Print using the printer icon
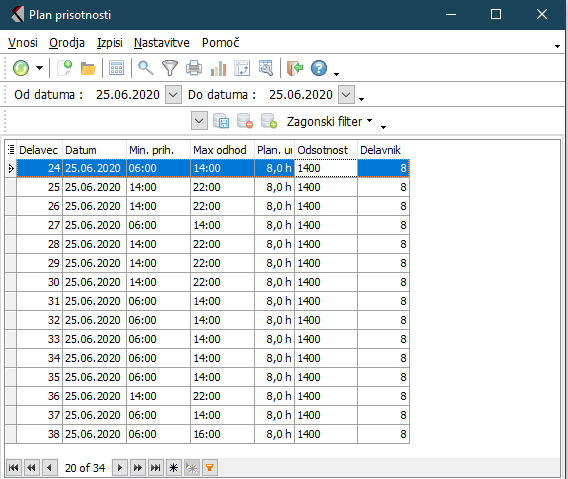Viewport: 568px width, 479px height. 194,68
